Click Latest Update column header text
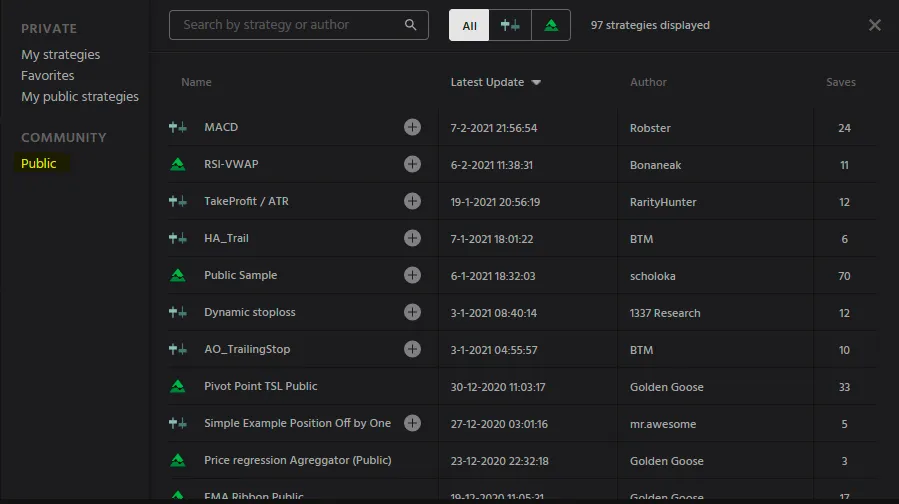Screen dimensions: 899x504 [x=487, y=82]
